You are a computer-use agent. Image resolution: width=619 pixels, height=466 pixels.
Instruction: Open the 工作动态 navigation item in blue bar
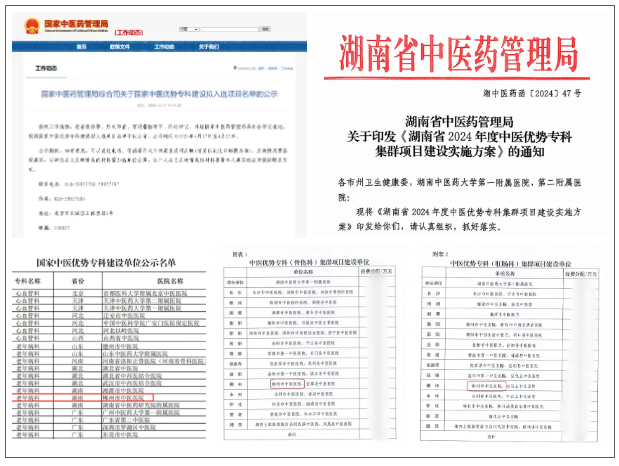pos(164,47)
